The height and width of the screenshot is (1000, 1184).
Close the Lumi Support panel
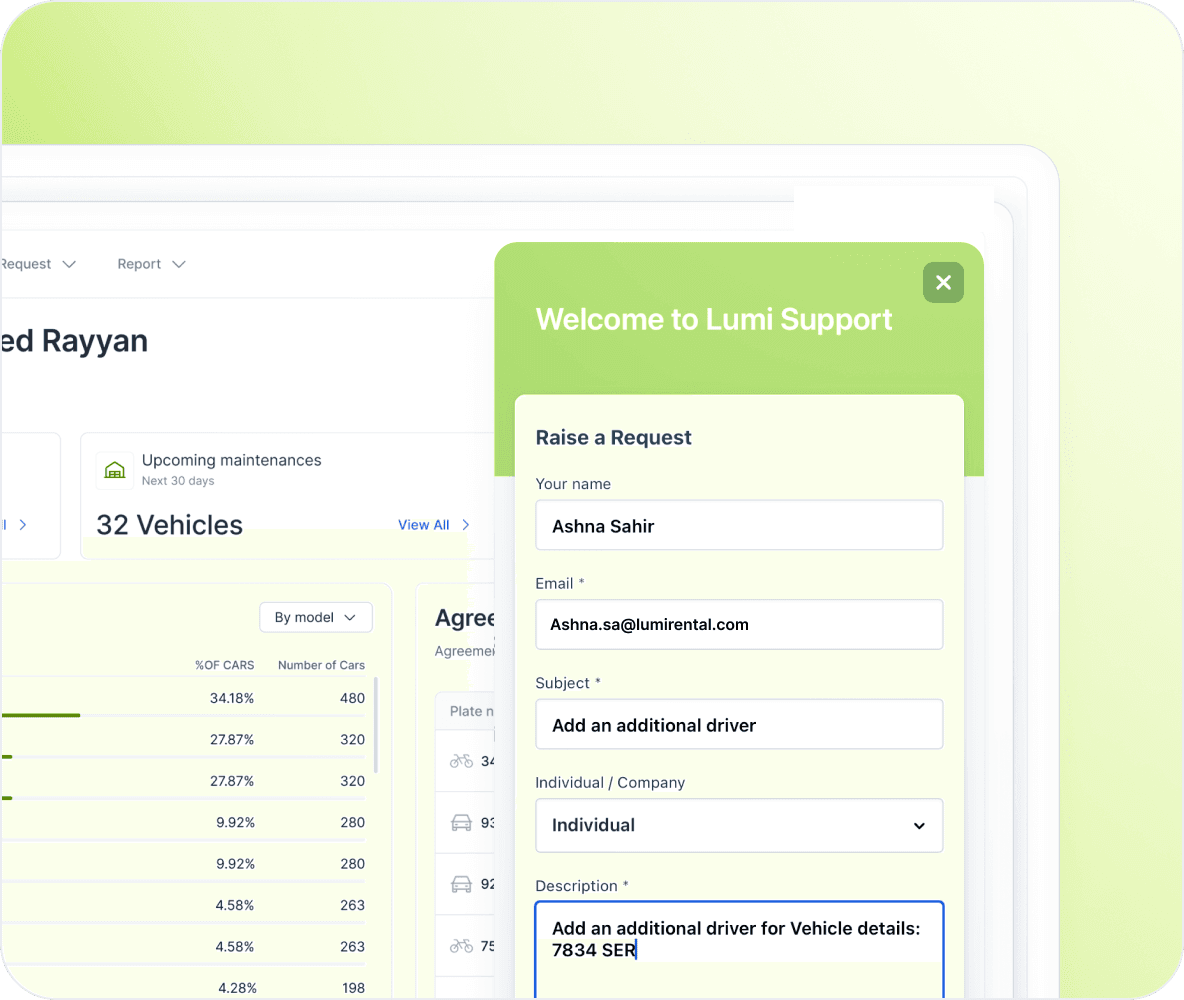(x=943, y=282)
